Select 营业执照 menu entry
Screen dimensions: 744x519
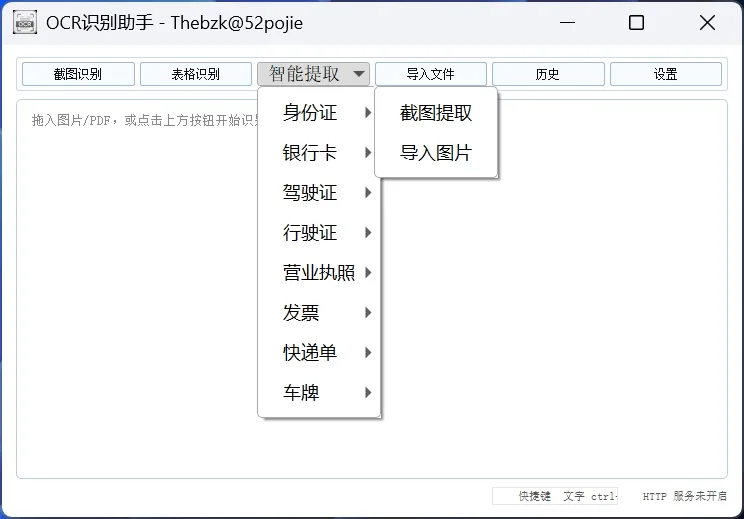point(319,273)
